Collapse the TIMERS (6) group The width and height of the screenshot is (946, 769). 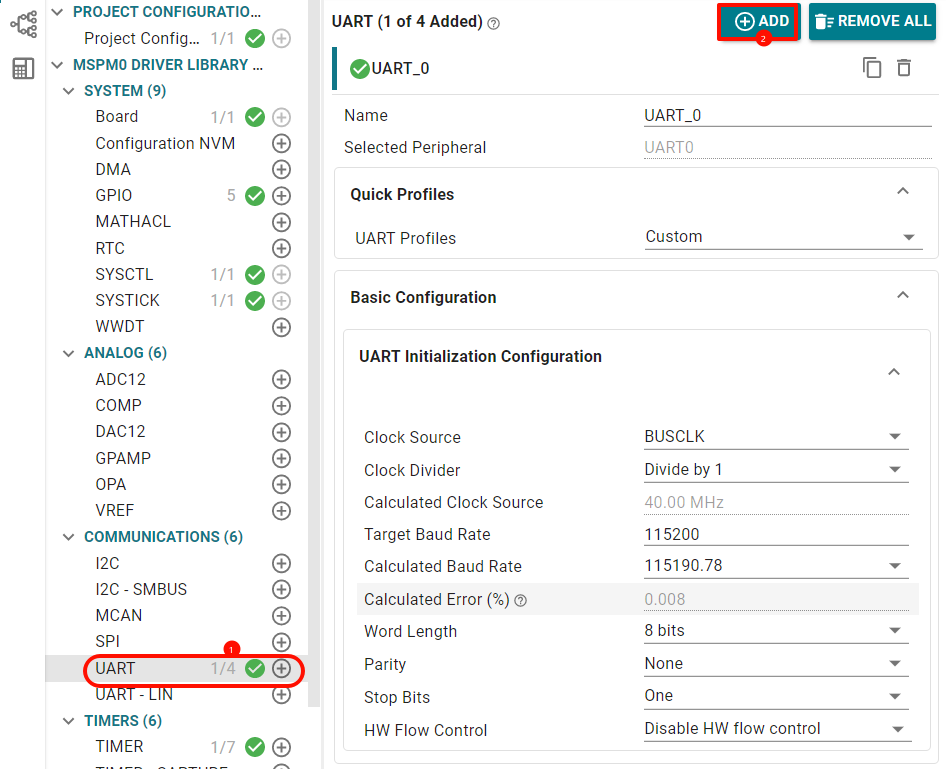[x=69, y=721]
